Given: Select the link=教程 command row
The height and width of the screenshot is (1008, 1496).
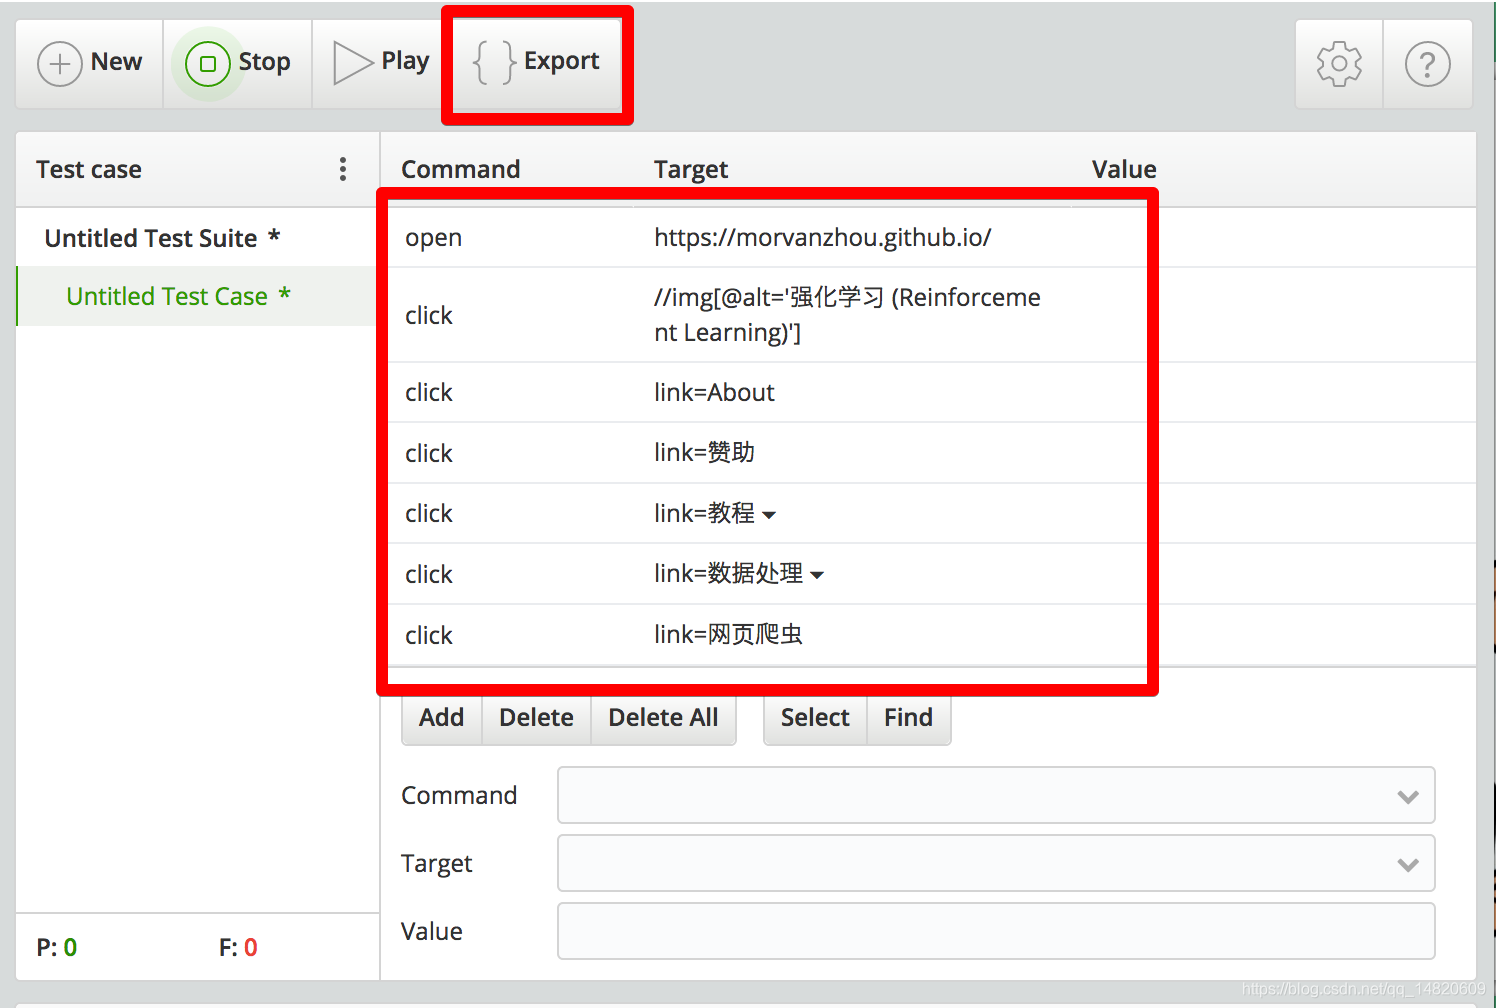Looking at the screenshot, I should pos(930,513).
